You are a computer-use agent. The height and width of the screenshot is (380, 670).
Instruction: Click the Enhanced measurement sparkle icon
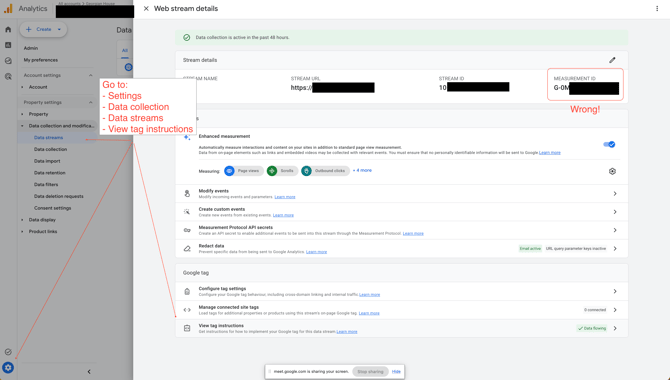coord(187,137)
